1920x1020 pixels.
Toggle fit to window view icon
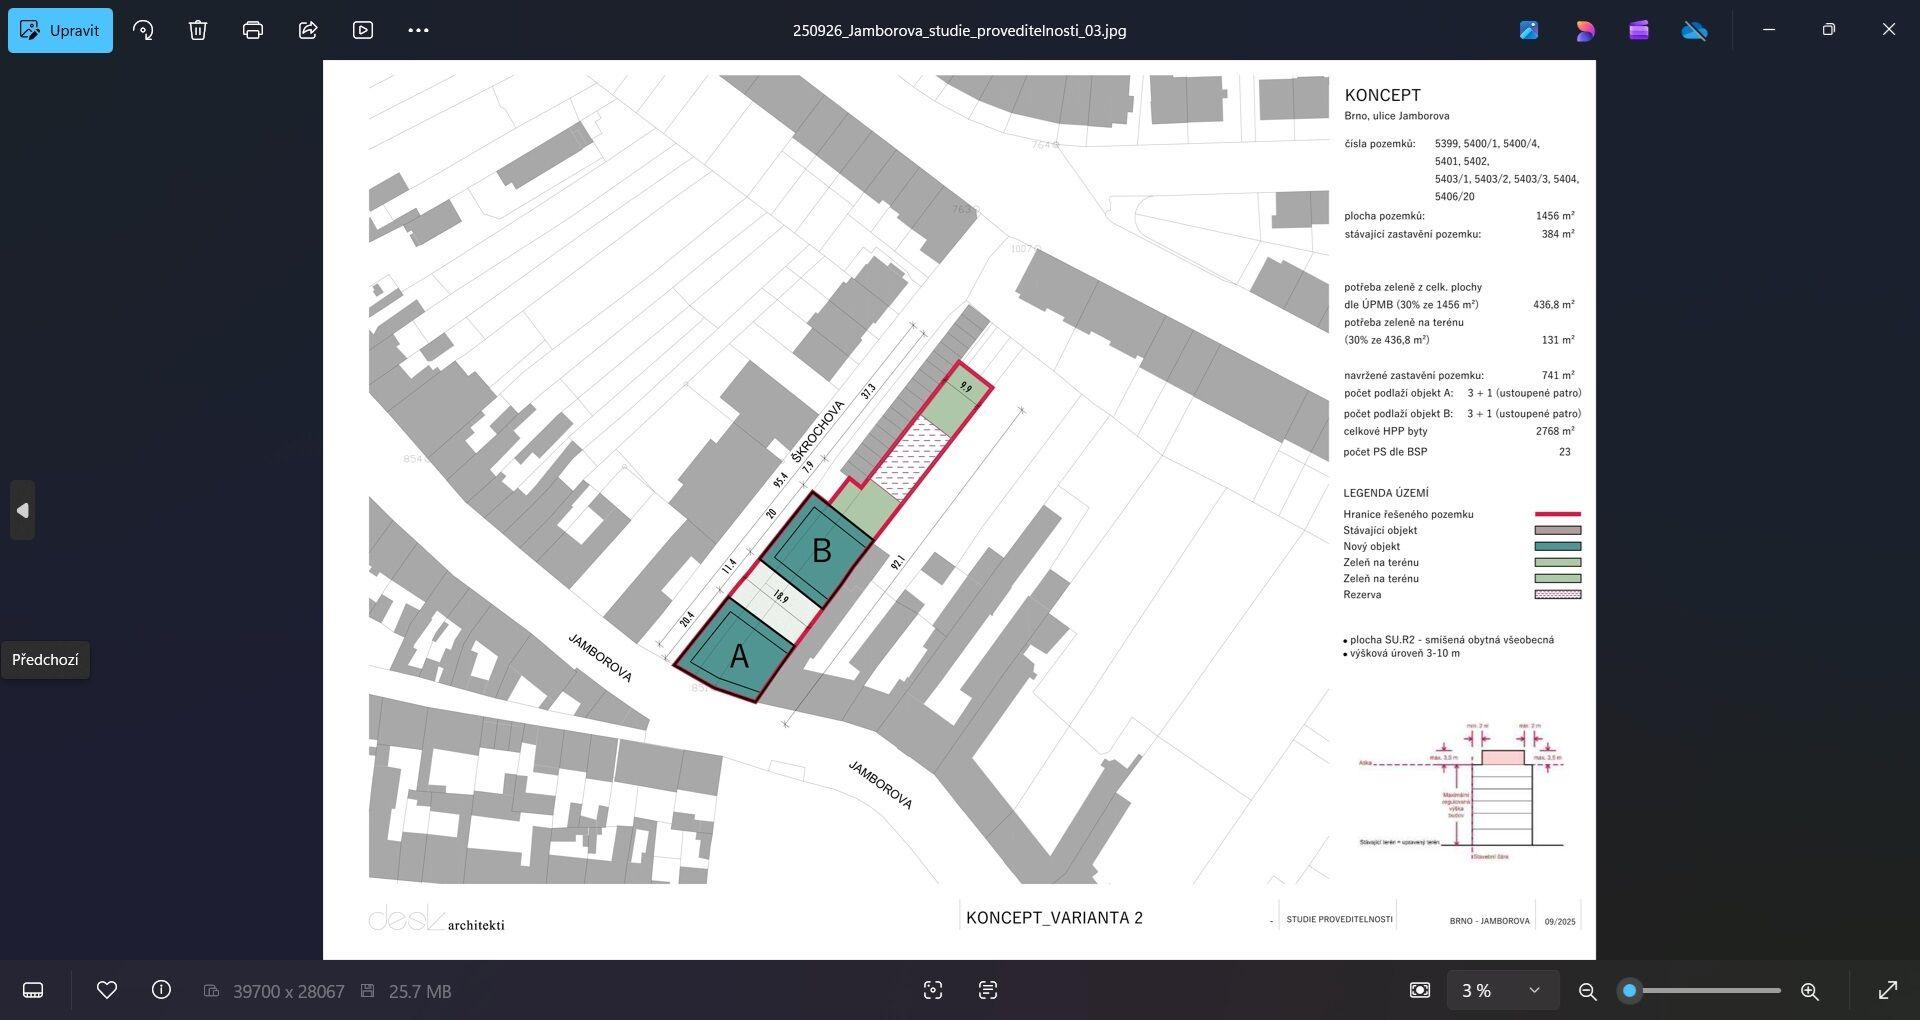click(x=1419, y=990)
